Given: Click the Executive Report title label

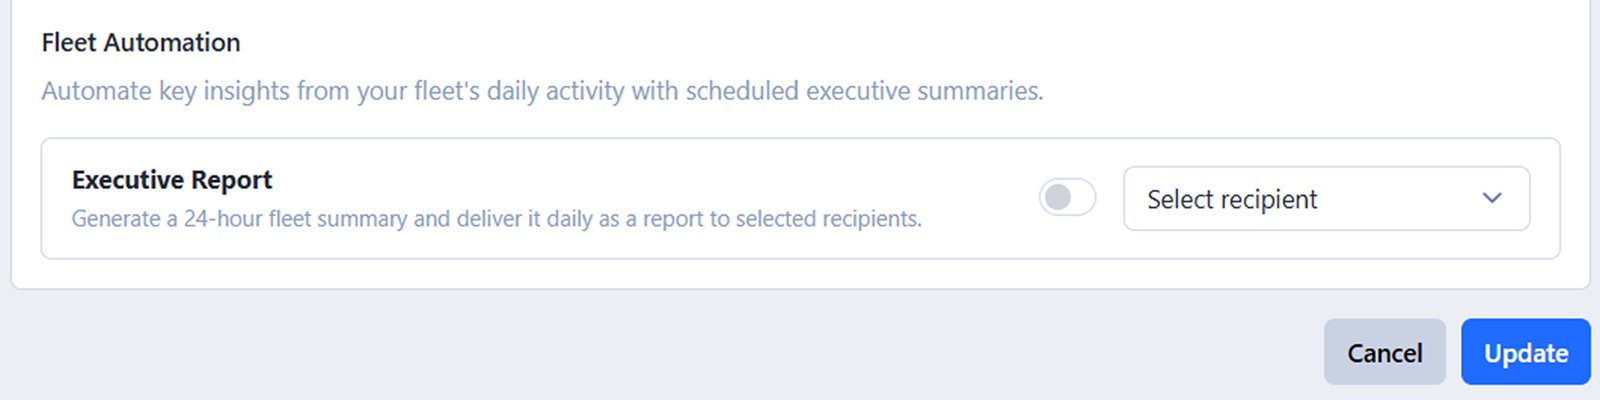Looking at the screenshot, I should (x=172, y=180).
